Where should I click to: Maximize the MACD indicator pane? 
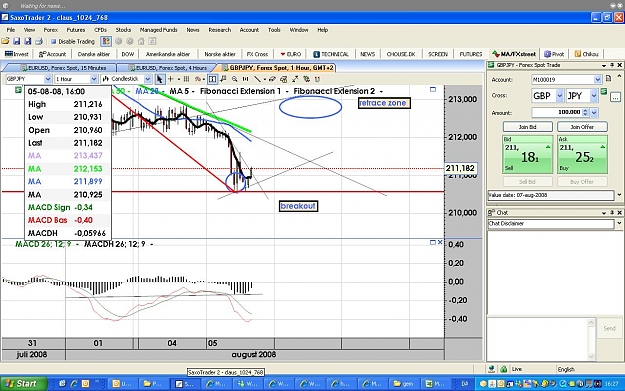432,242
